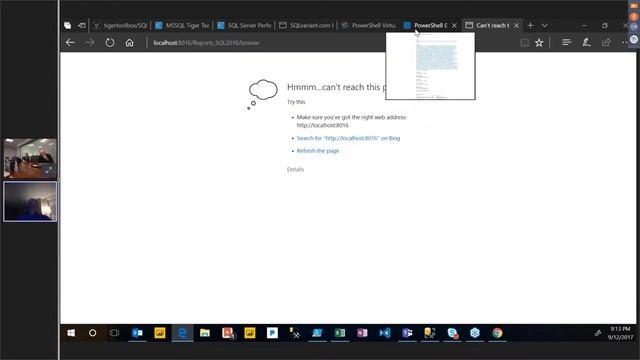This screenshot has height=360, width=640.
Task: Open Task View on the taskbar
Action: pyautogui.click(x=114, y=333)
